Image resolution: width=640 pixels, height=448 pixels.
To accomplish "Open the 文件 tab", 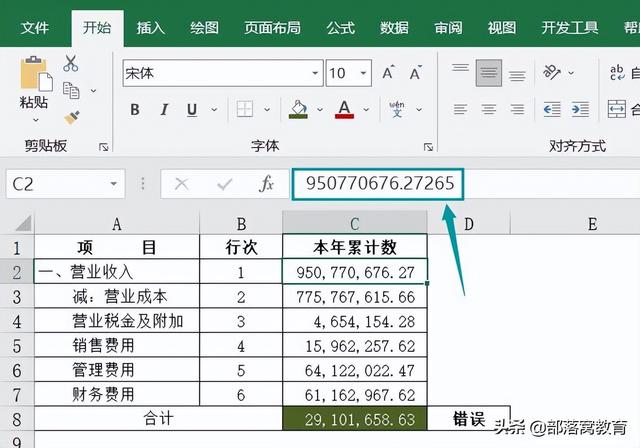I will [35, 28].
